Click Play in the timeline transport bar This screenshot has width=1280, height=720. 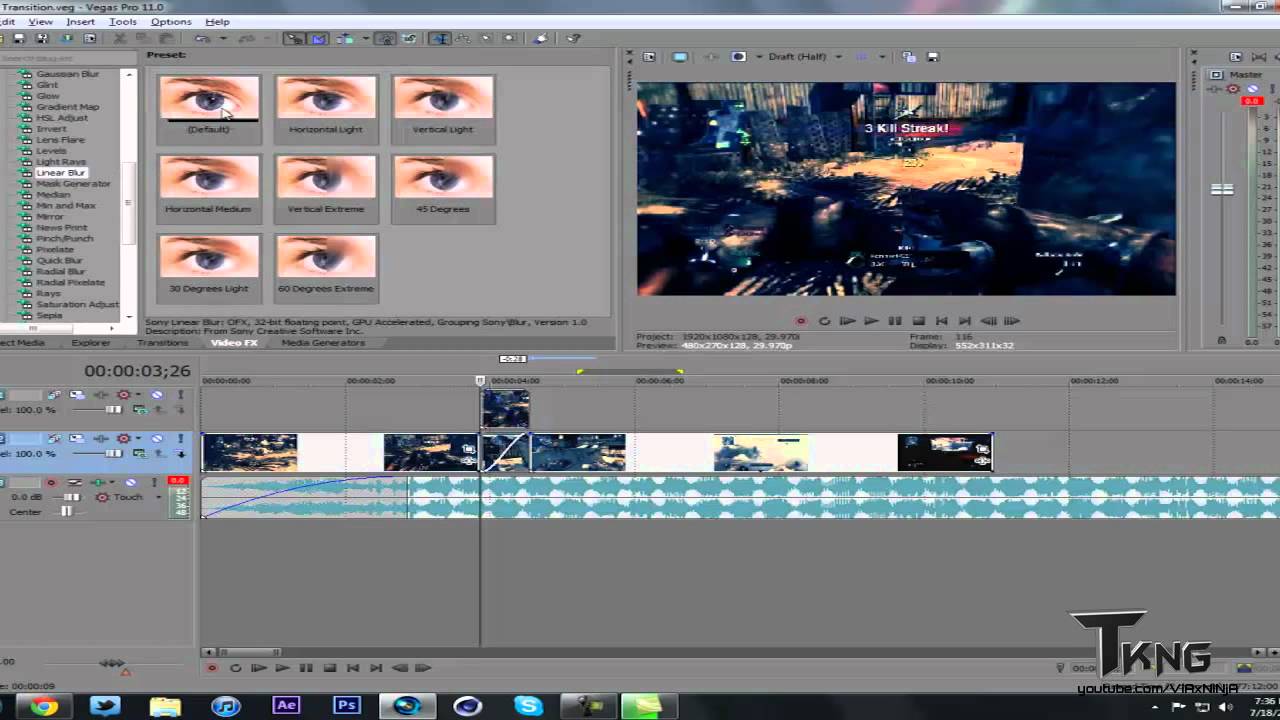(282, 668)
